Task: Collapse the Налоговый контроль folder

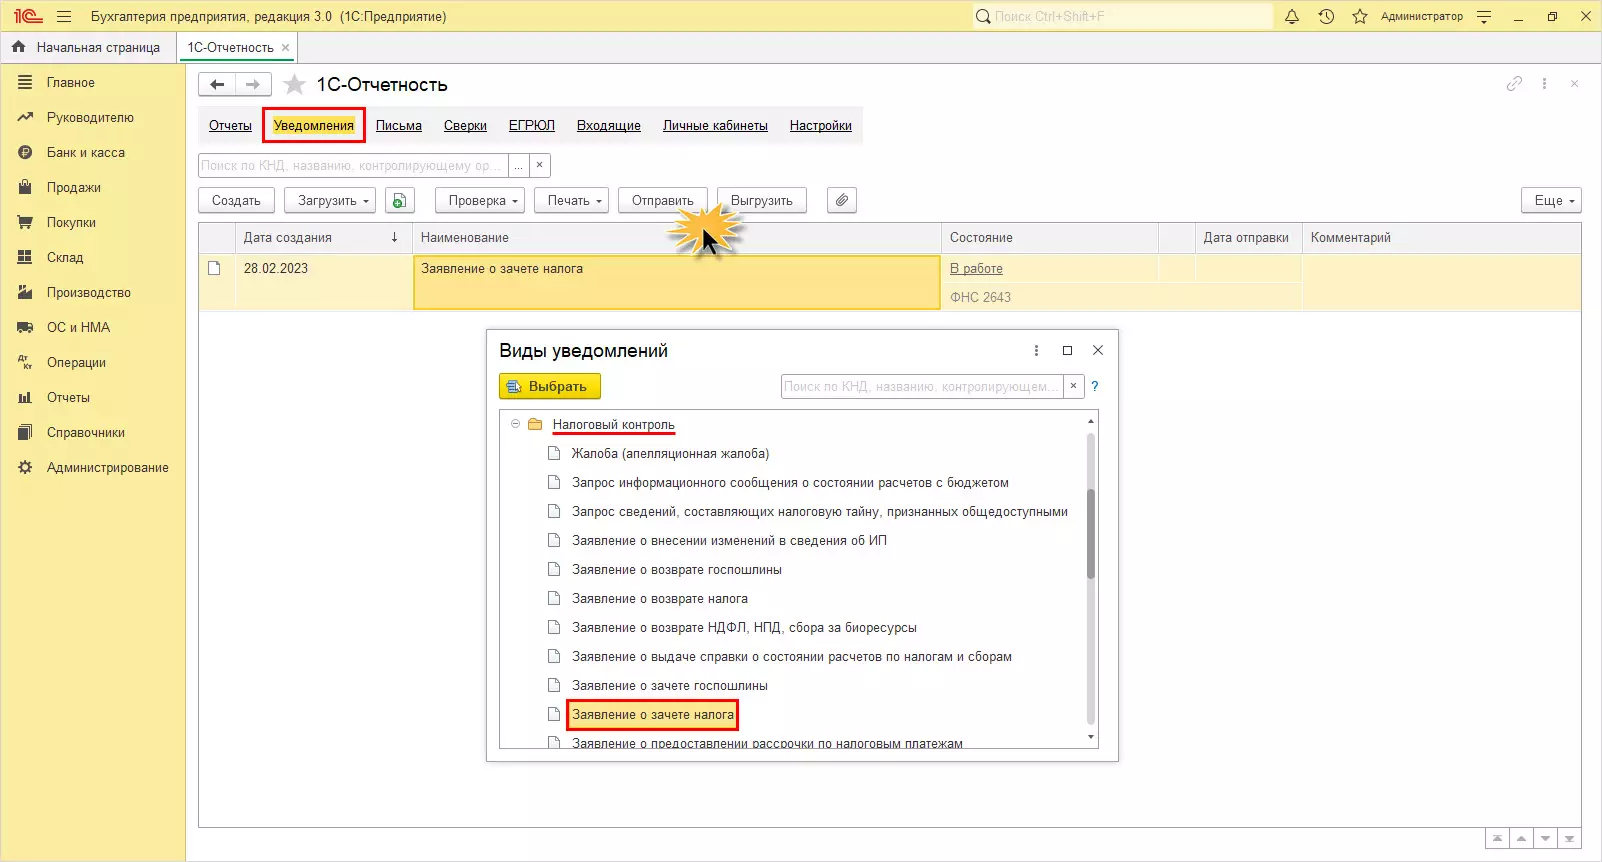Action: click(x=516, y=425)
